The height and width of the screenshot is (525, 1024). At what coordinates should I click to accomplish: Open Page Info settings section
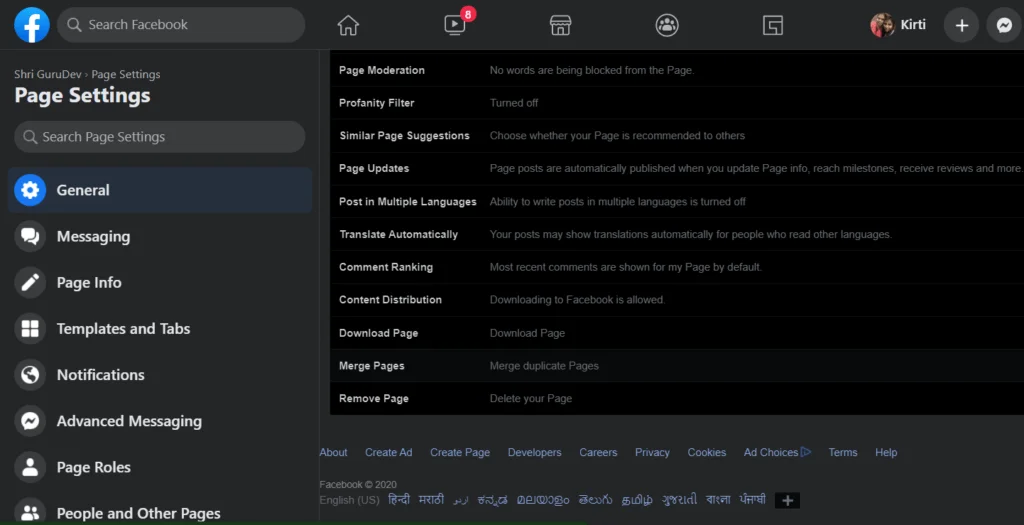(89, 283)
